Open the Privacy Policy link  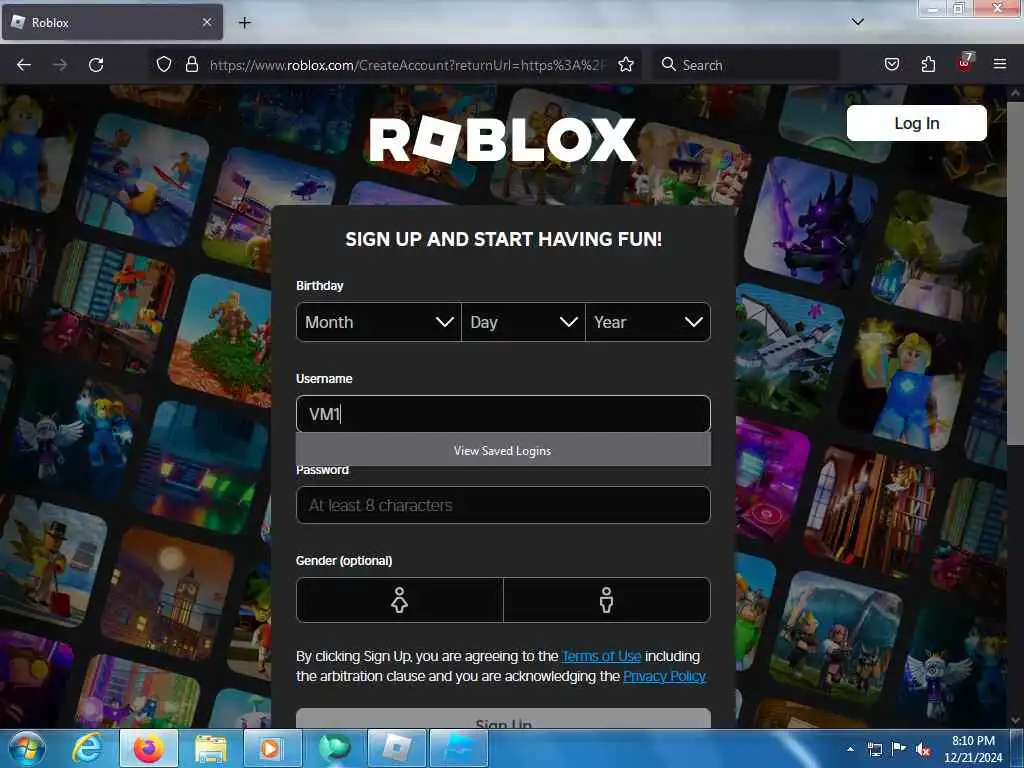(664, 676)
